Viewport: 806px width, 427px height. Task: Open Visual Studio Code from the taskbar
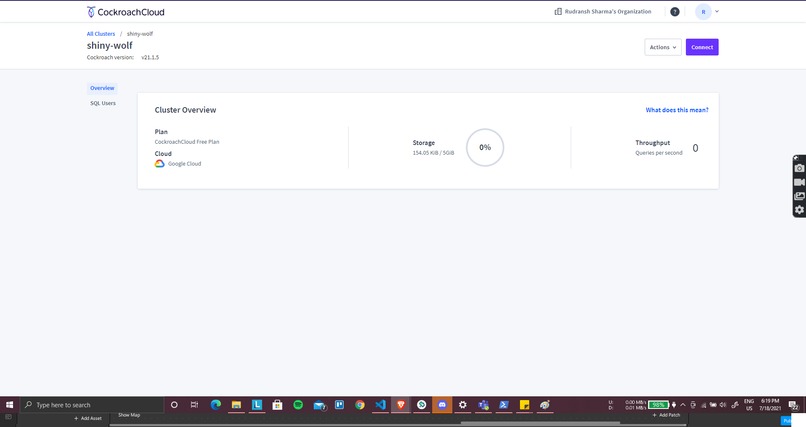coord(380,405)
